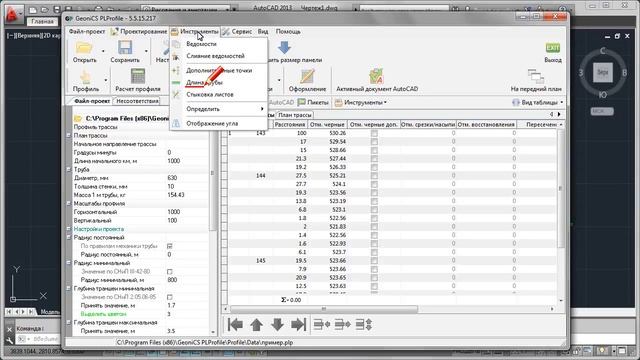Click the Открыть folder icon
This screenshot has width=640, height=360.
84,48
